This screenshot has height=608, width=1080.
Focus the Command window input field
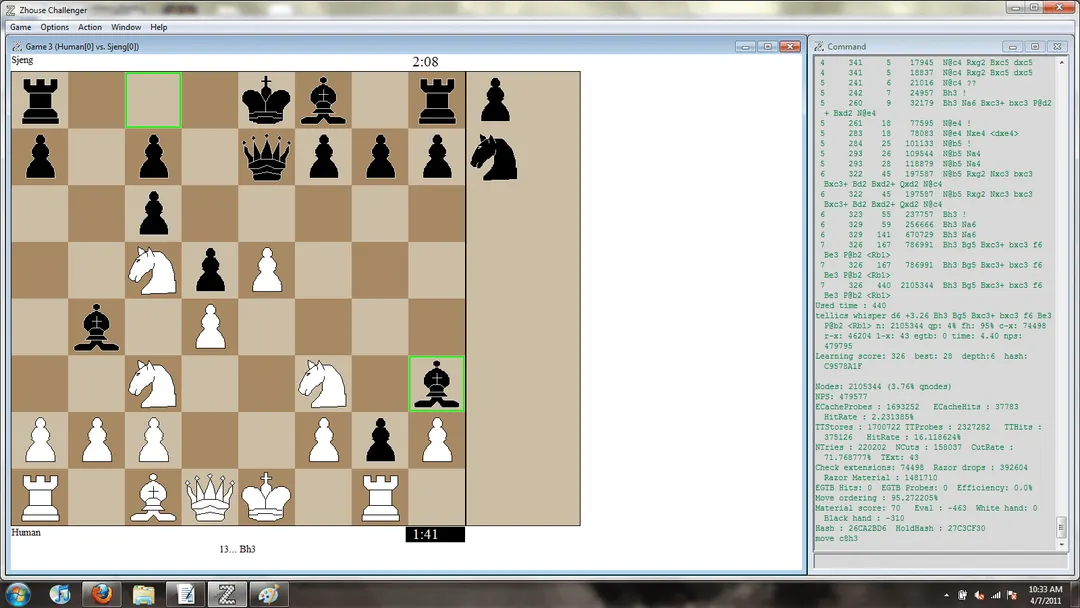[941, 562]
